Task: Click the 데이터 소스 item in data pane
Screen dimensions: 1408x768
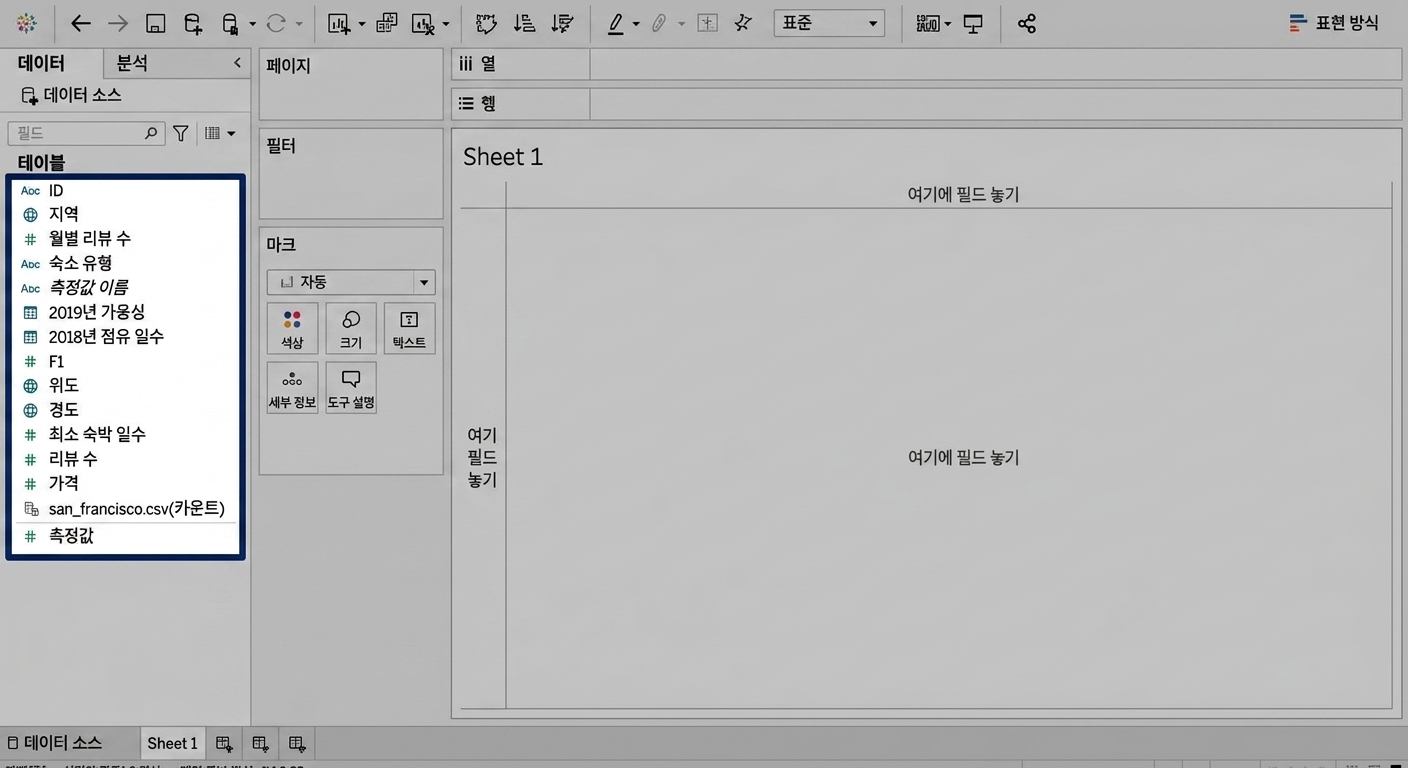Action: tap(72, 95)
